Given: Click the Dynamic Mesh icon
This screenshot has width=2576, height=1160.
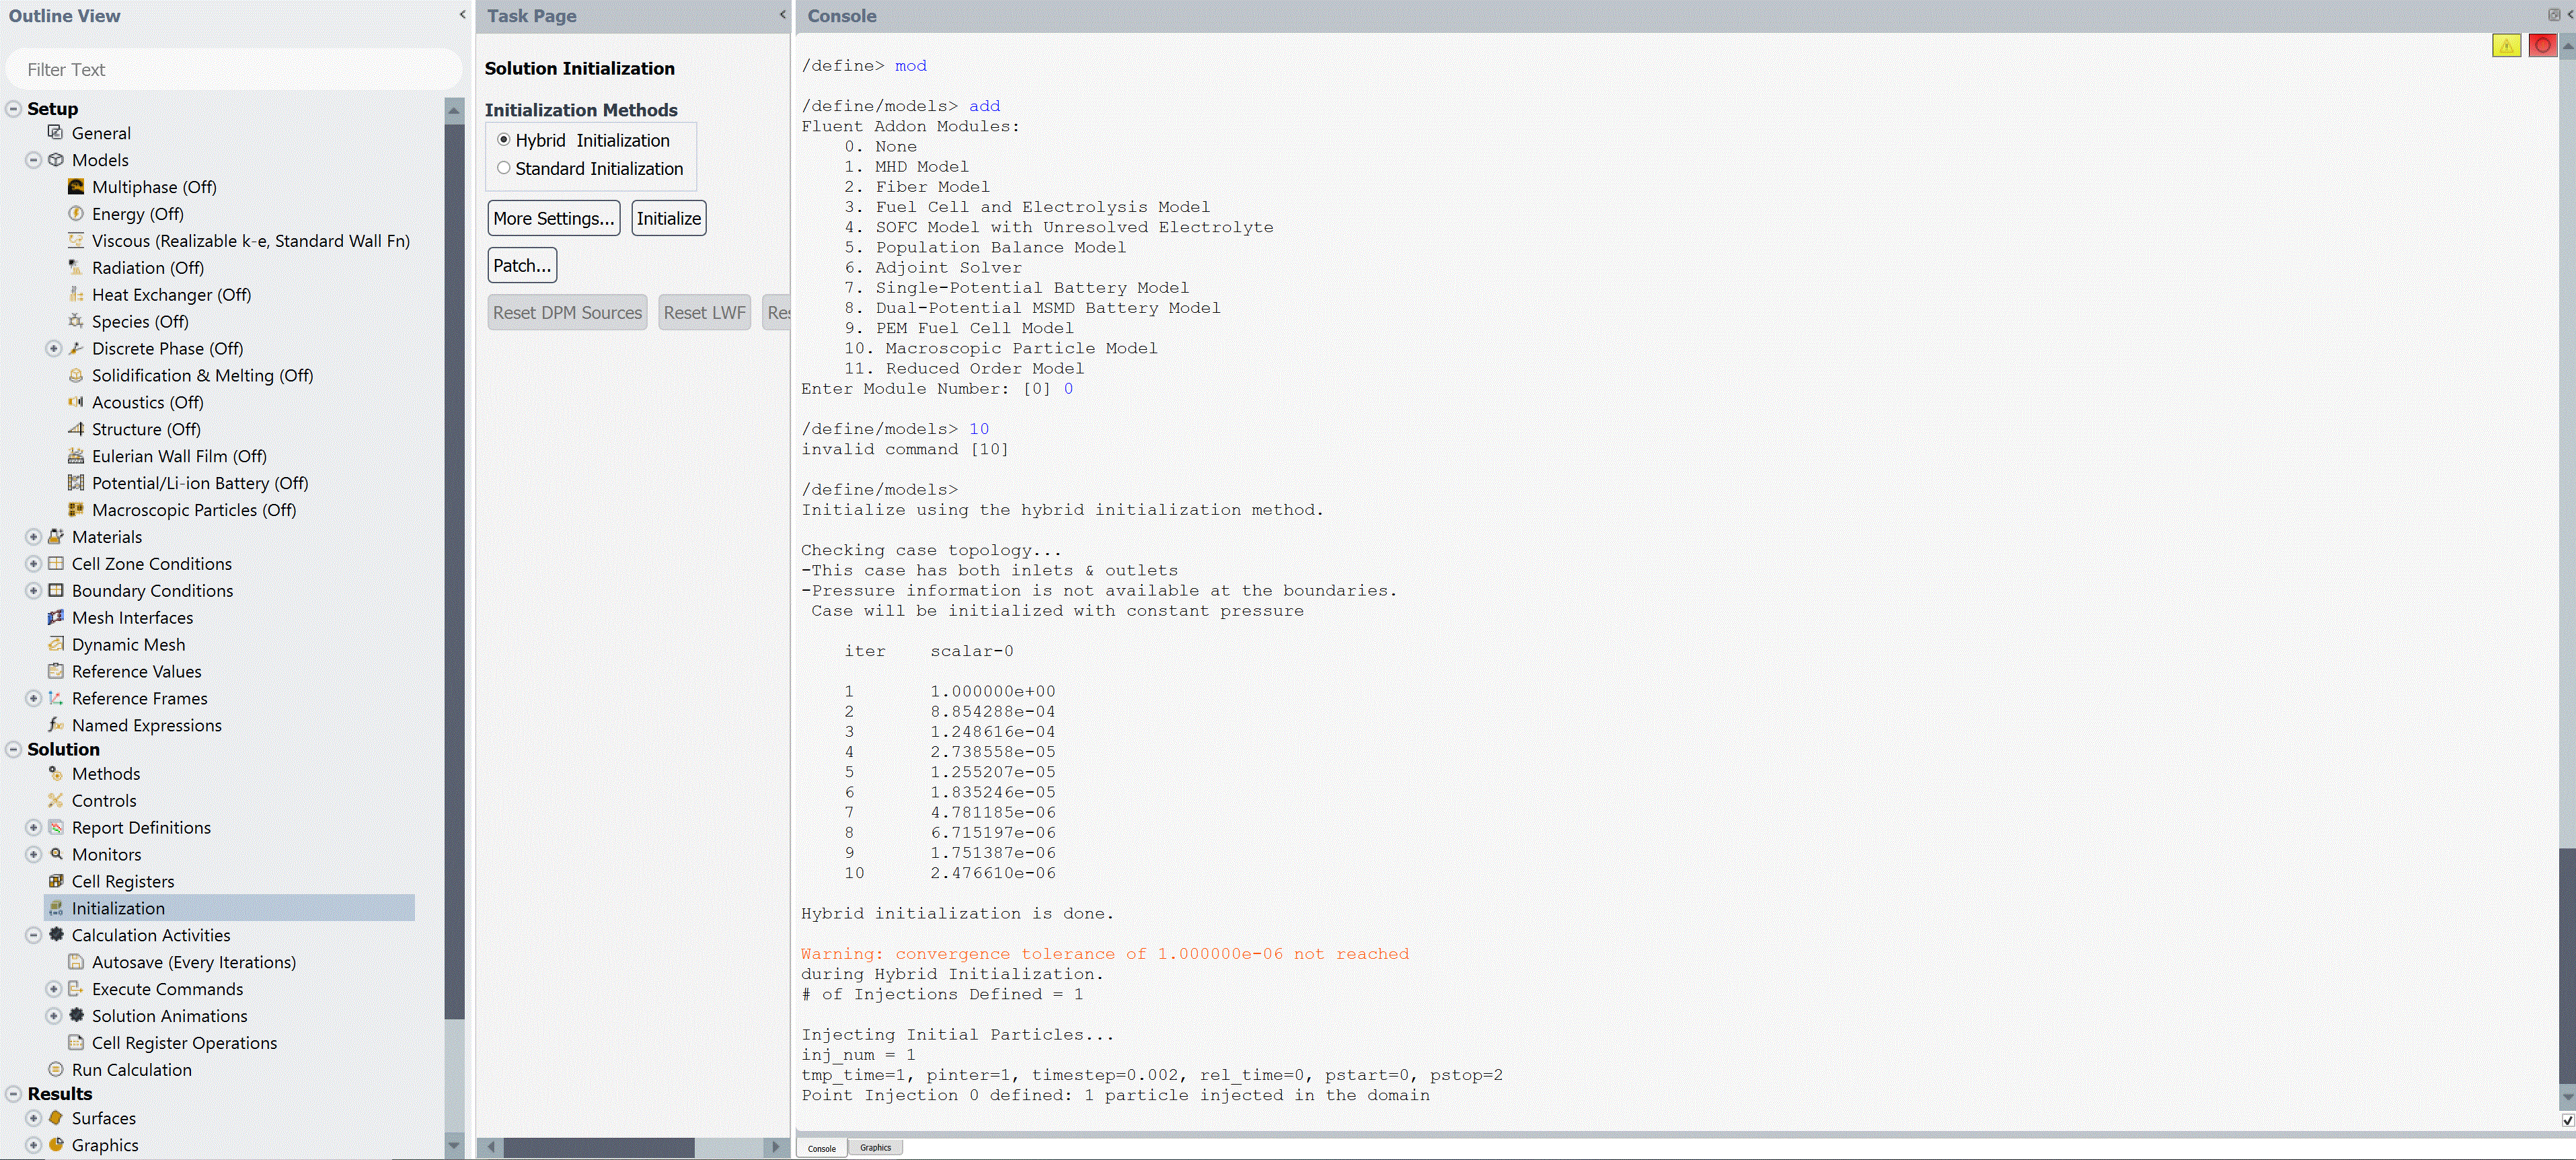Looking at the screenshot, I should tap(56, 645).
